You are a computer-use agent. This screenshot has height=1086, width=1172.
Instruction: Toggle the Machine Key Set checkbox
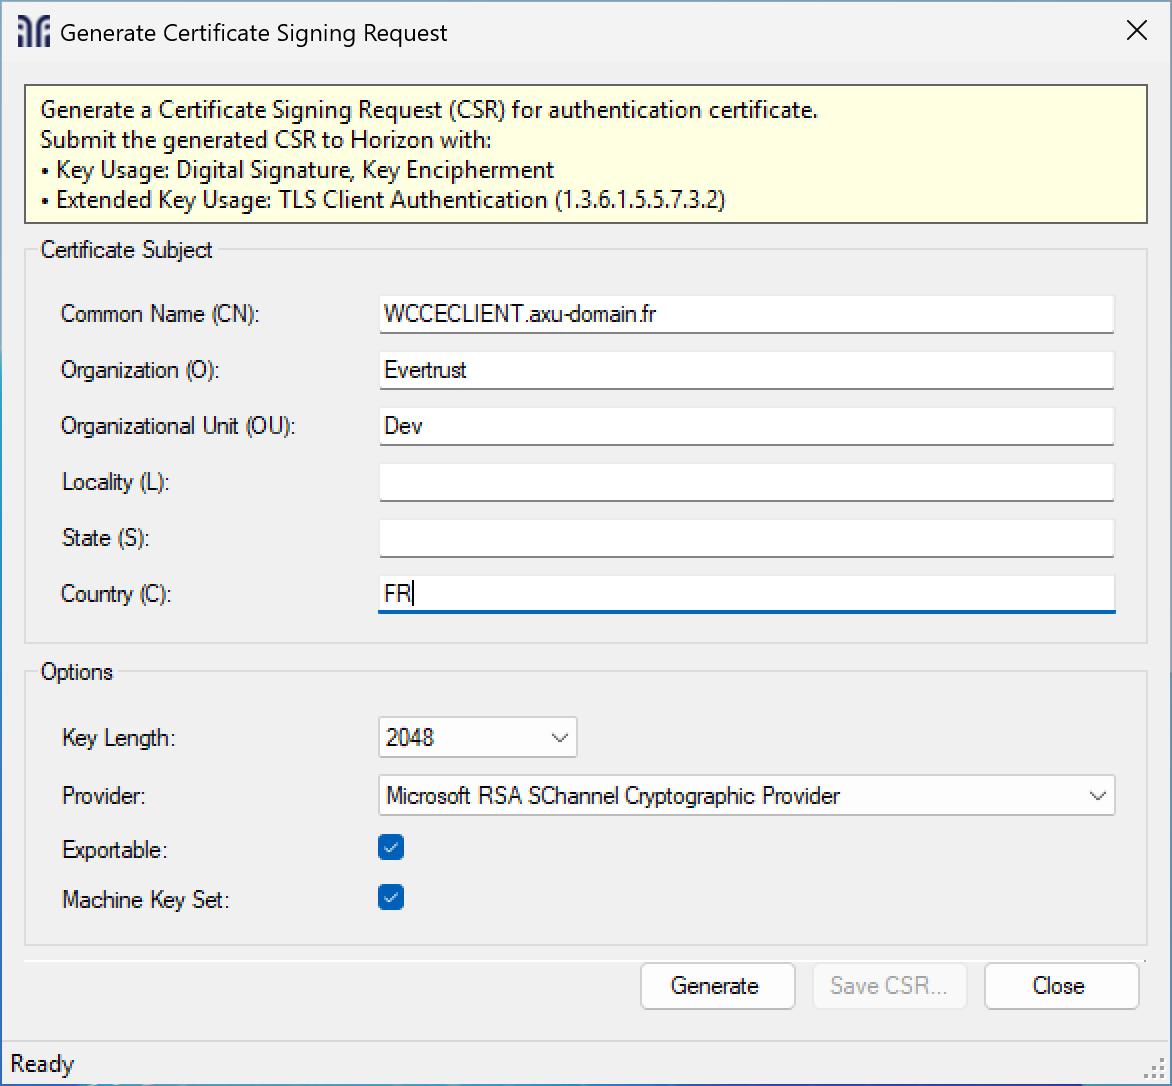(x=391, y=898)
